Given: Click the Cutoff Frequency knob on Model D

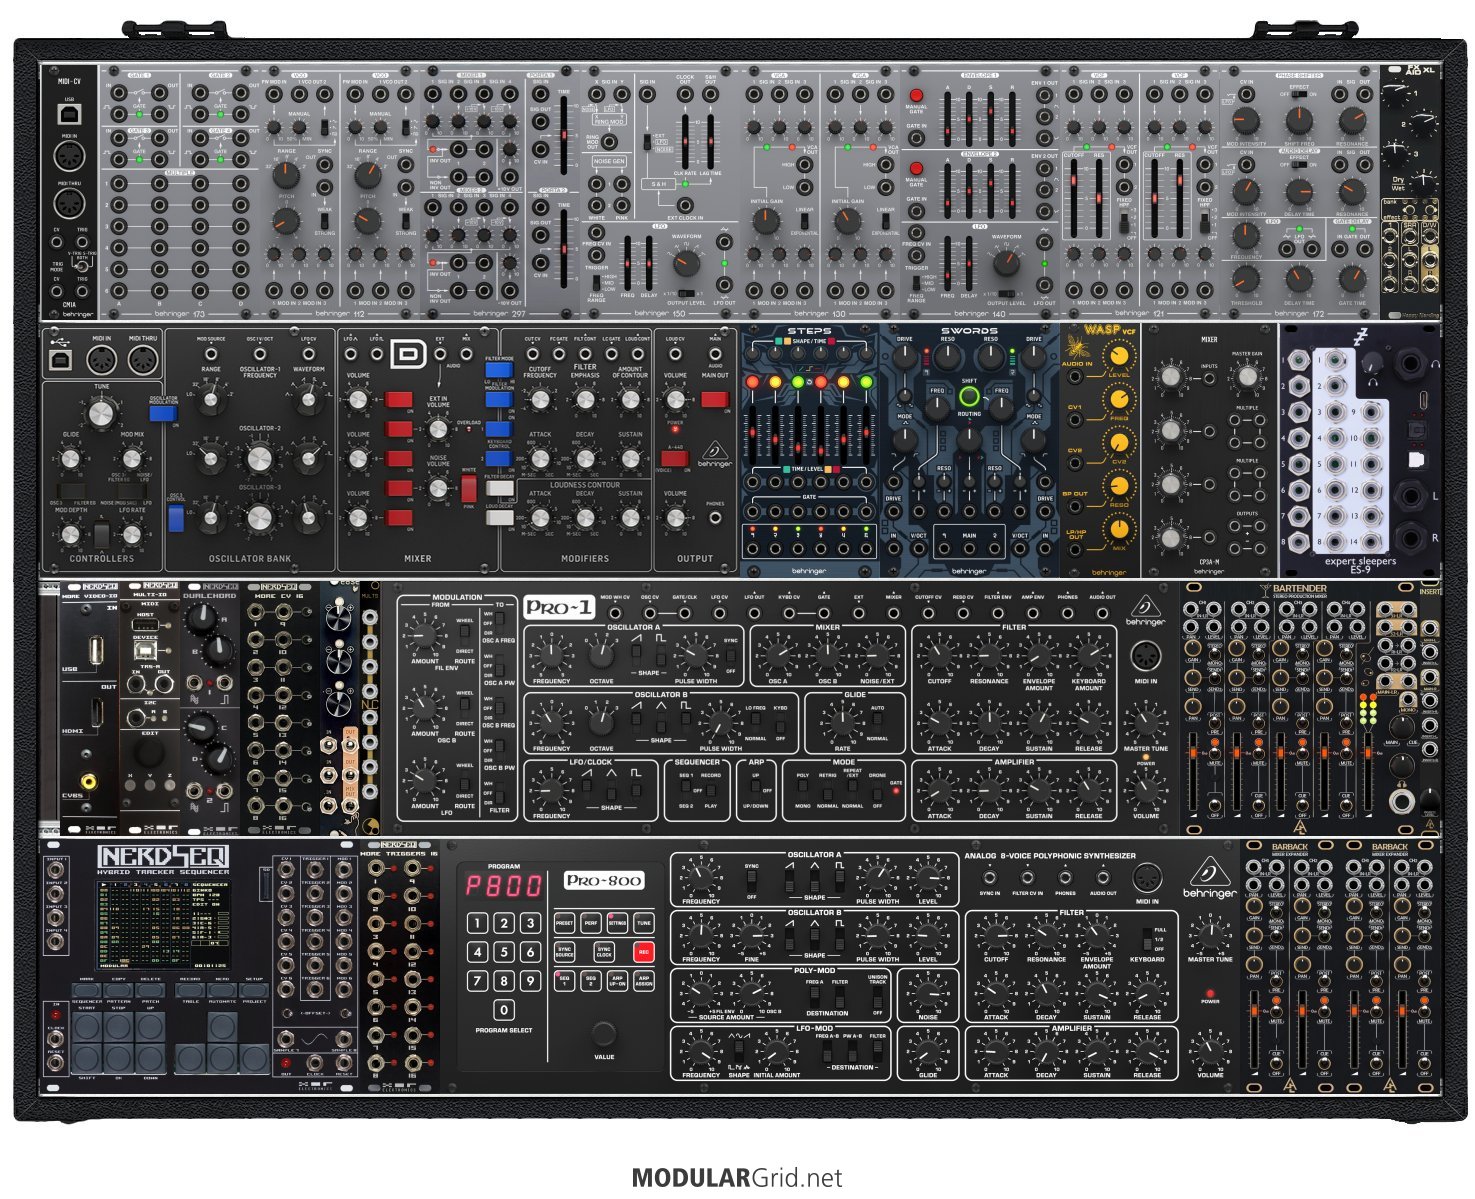Looking at the screenshot, I should pyautogui.click(x=540, y=400).
